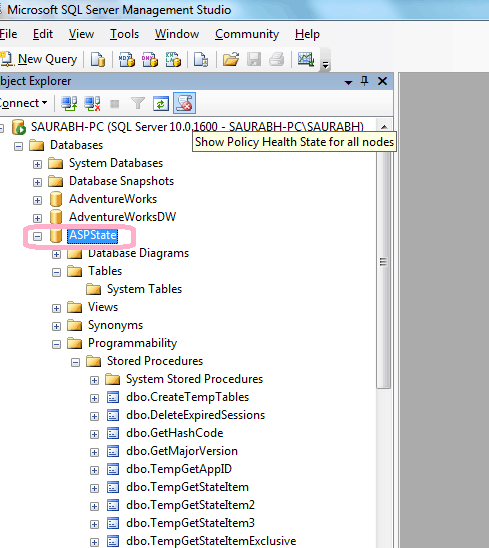Open the toolbar options overflow arrow

(x=325, y=65)
